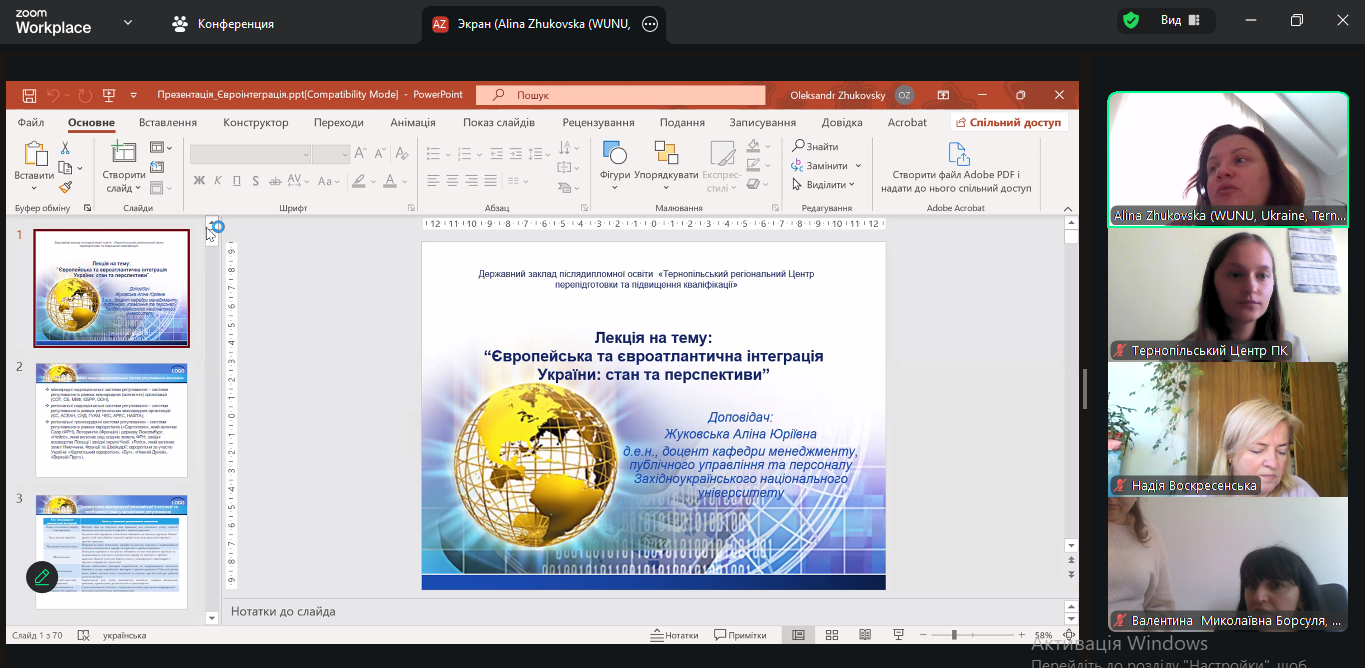
Task: Start slideshow from status bar icon
Action: 899,635
